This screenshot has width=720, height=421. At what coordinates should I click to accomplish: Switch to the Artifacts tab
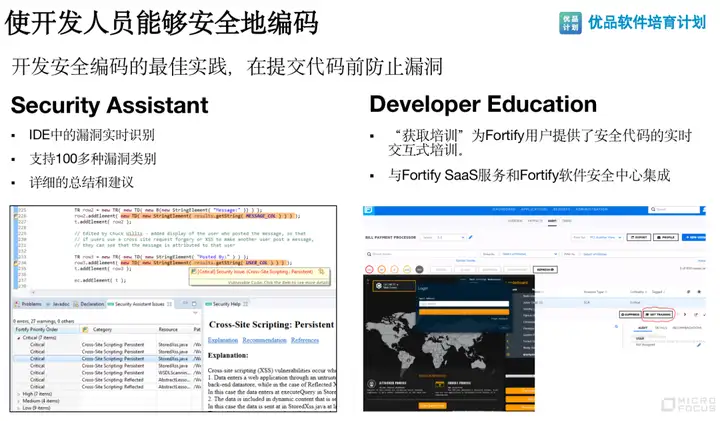[535, 221]
